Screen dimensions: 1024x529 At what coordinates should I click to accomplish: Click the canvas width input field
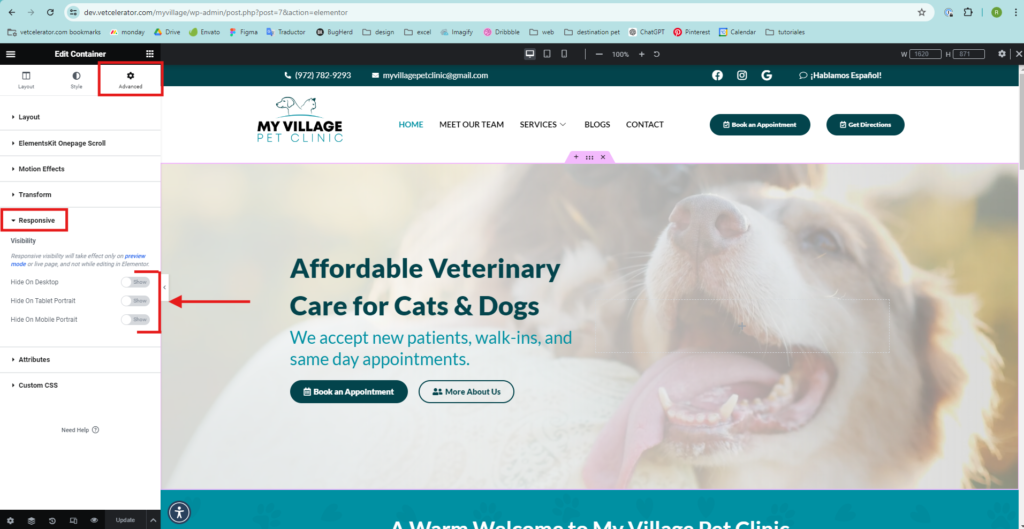pyautogui.click(x=927, y=54)
